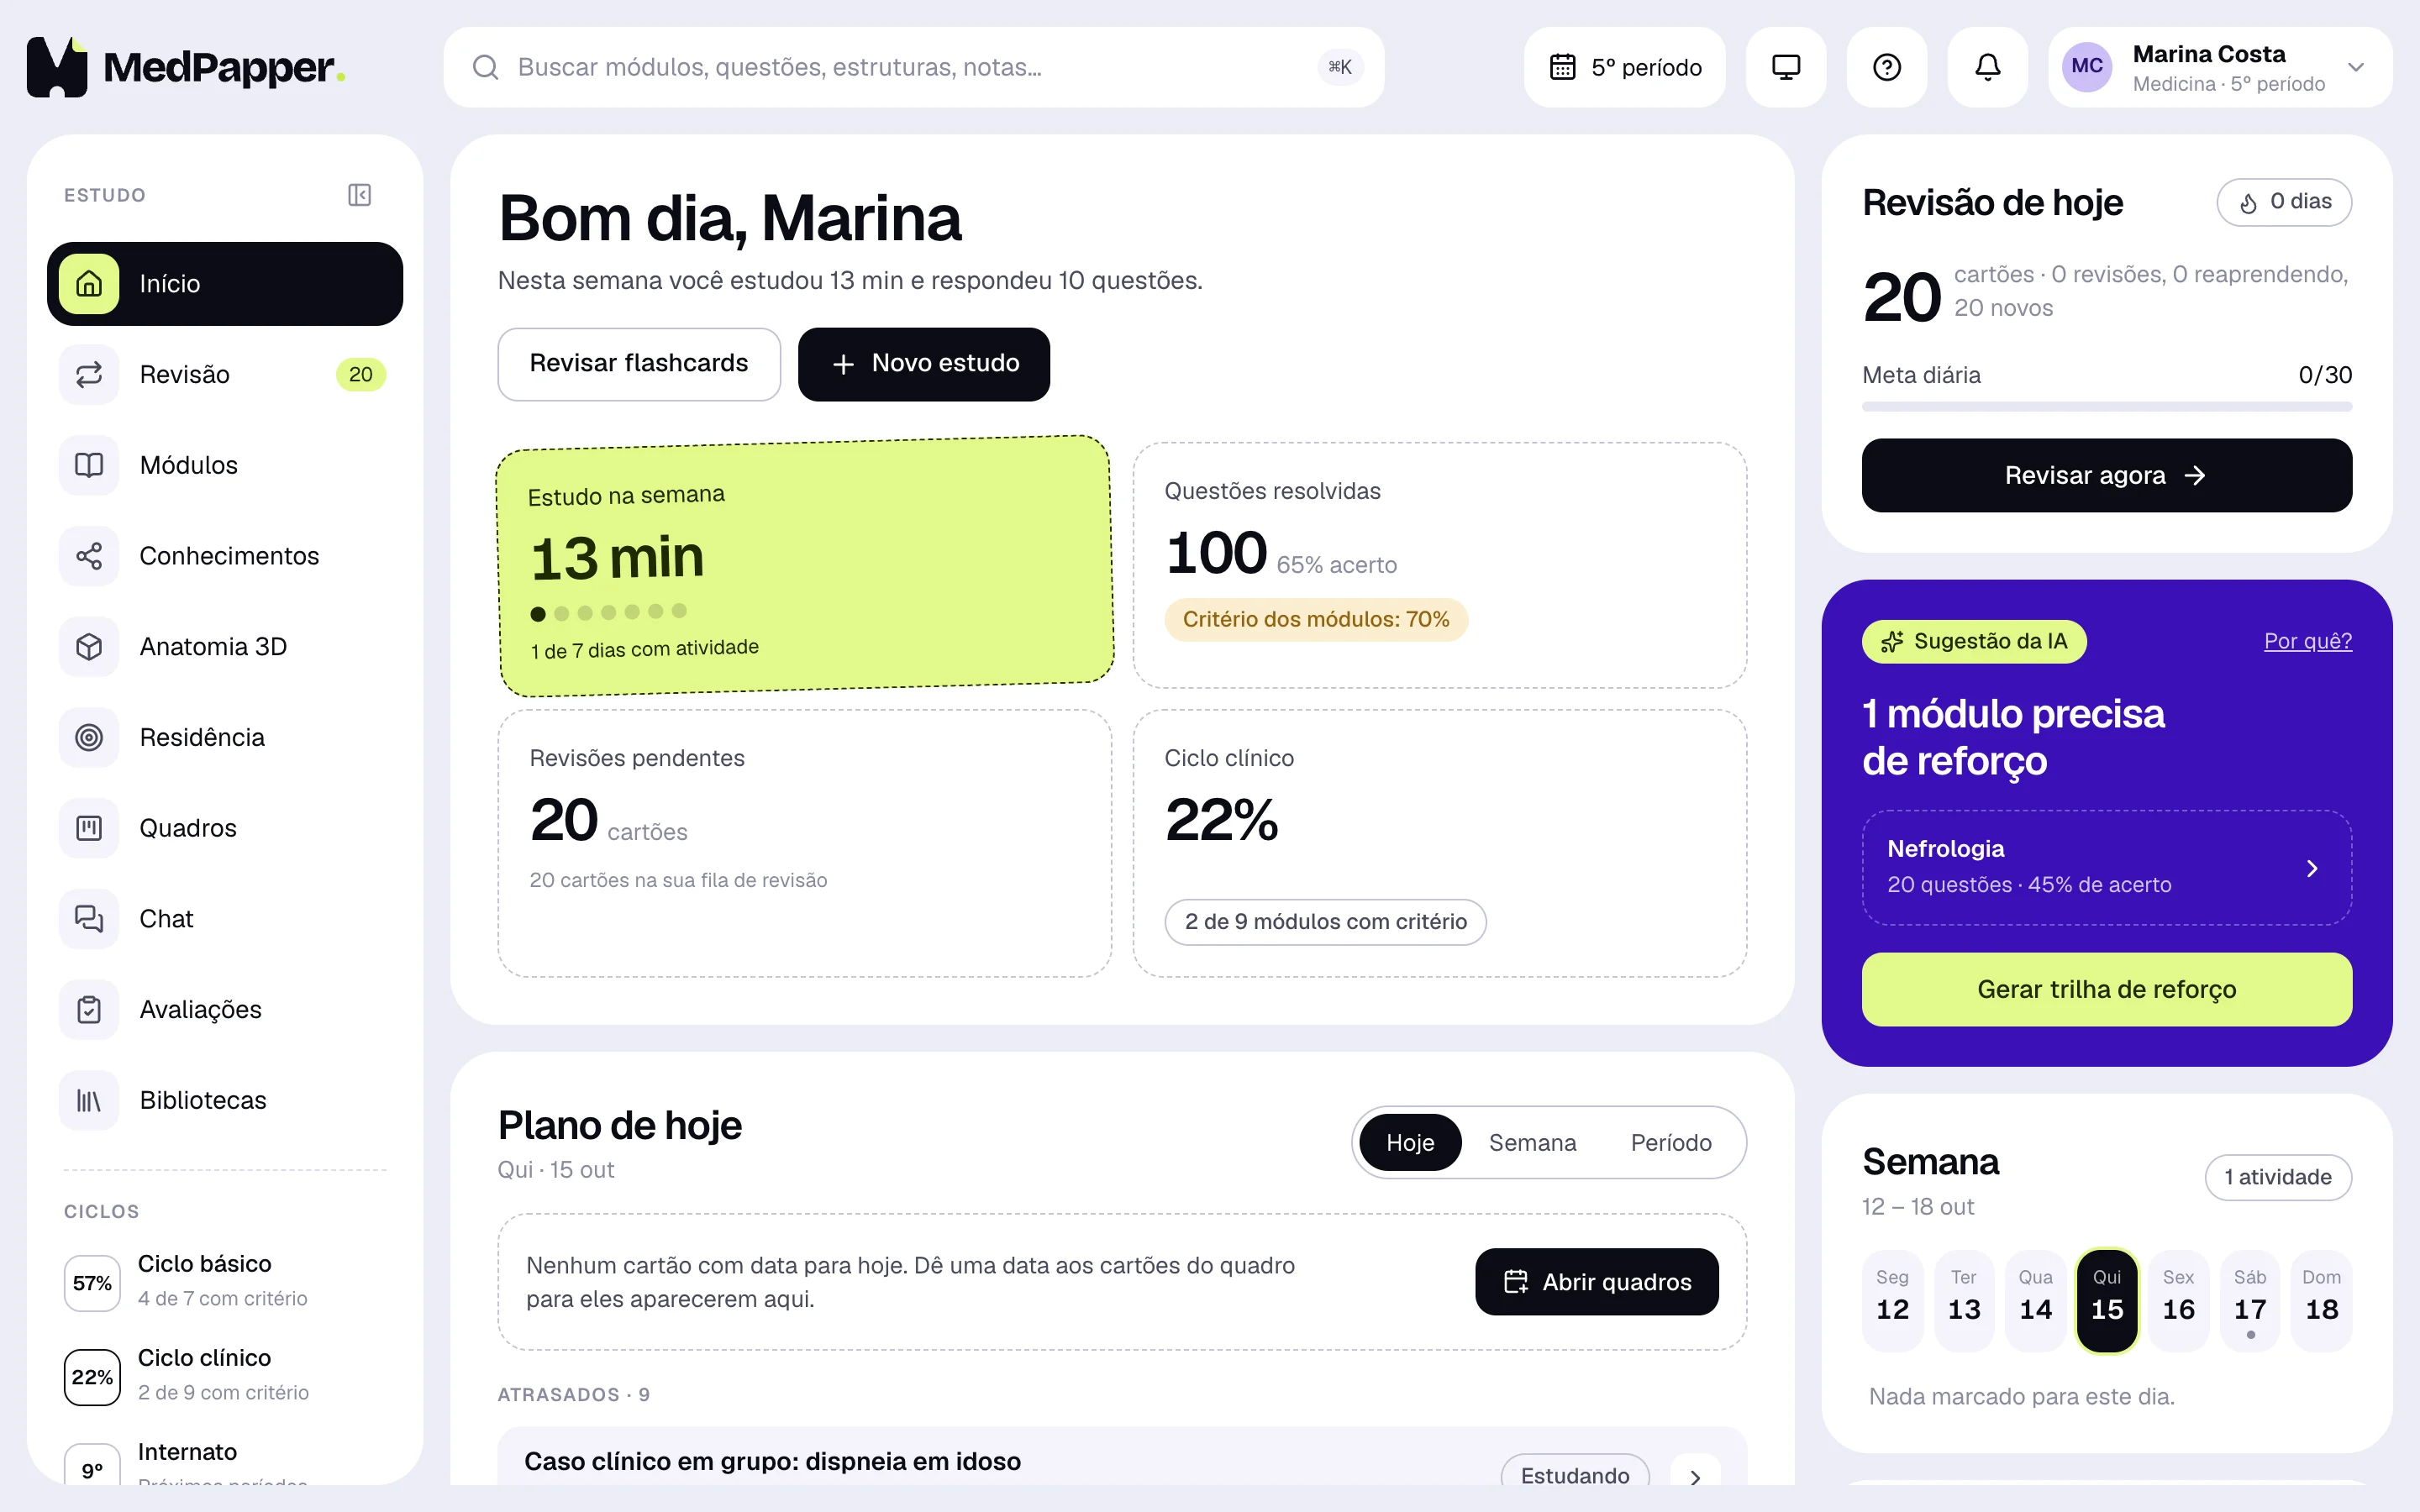Image resolution: width=2420 pixels, height=1512 pixels.
Task: Click Abrir quadros button
Action: point(1597,1282)
